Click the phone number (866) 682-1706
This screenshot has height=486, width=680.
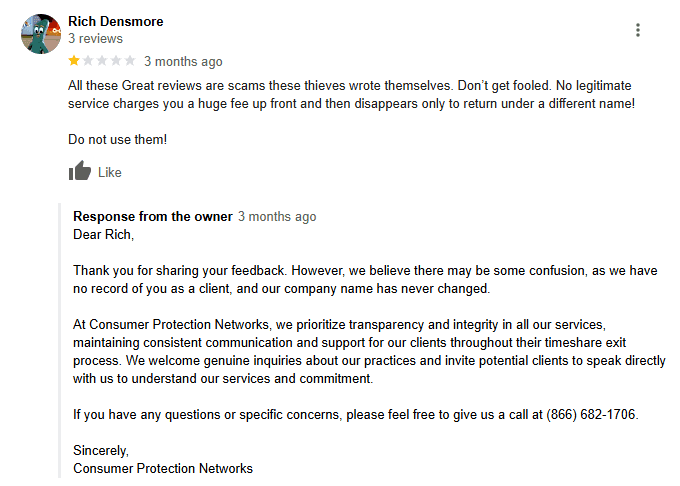click(591, 414)
